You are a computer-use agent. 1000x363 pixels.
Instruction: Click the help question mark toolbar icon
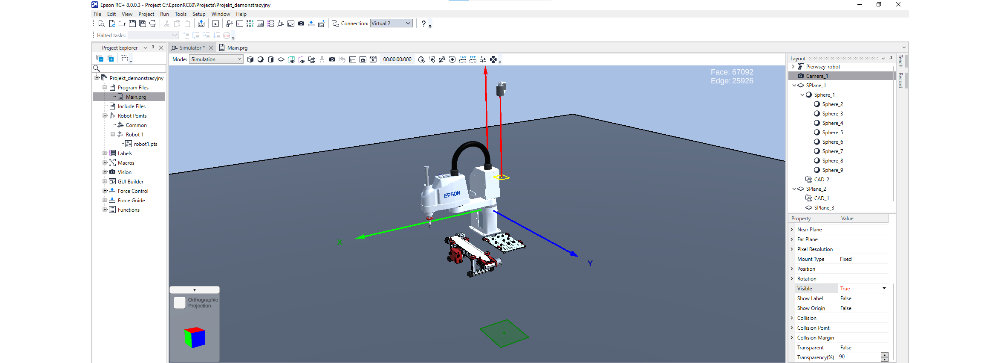(423, 24)
